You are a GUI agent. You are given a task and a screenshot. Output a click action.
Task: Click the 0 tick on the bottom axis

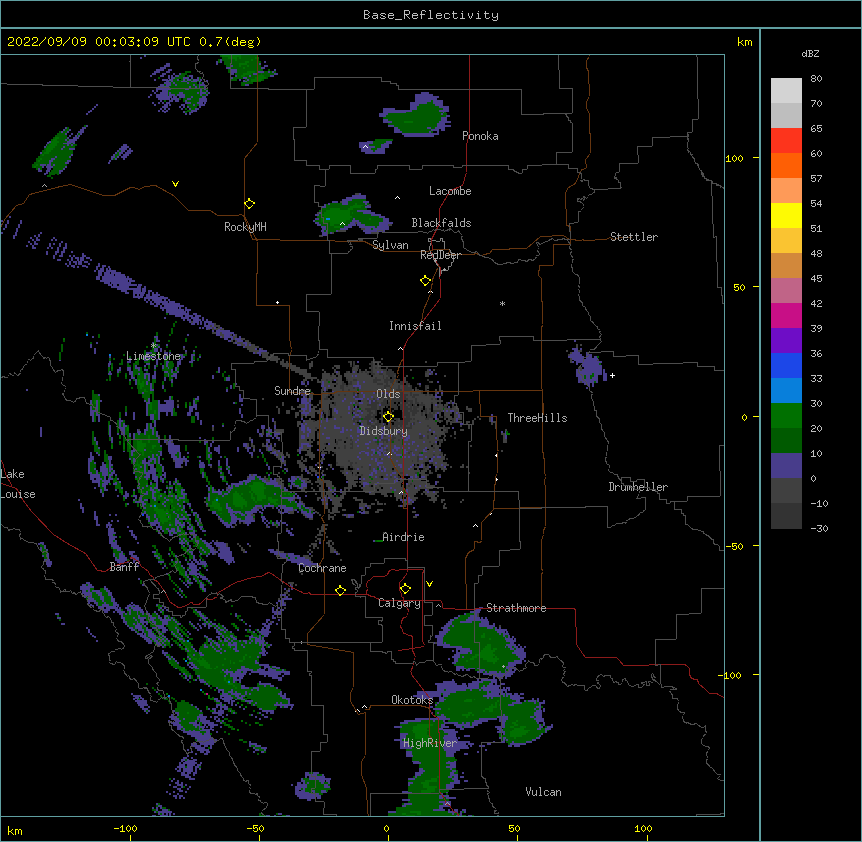click(x=386, y=828)
